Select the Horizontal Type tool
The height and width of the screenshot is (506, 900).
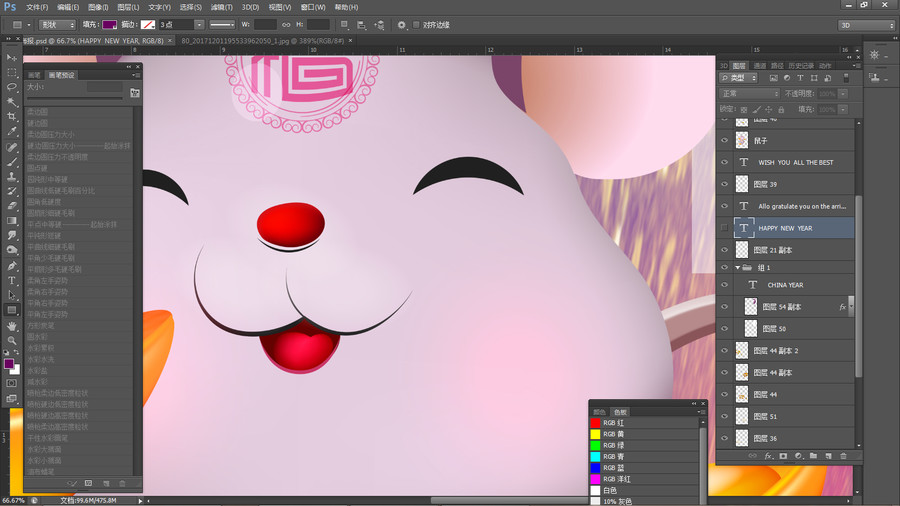pyautogui.click(x=11, y=281)
